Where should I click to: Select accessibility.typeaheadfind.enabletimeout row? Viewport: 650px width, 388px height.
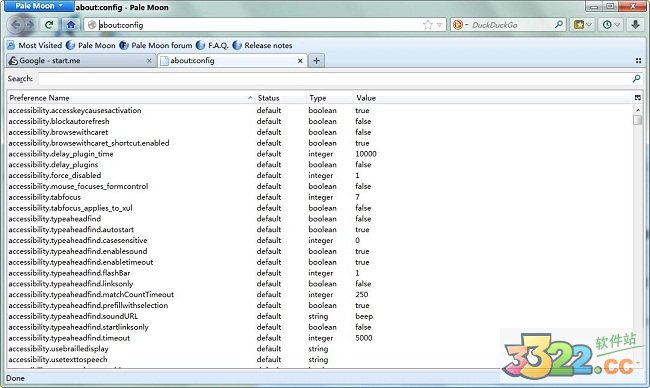pyautogui.click(x=320, y=262)
